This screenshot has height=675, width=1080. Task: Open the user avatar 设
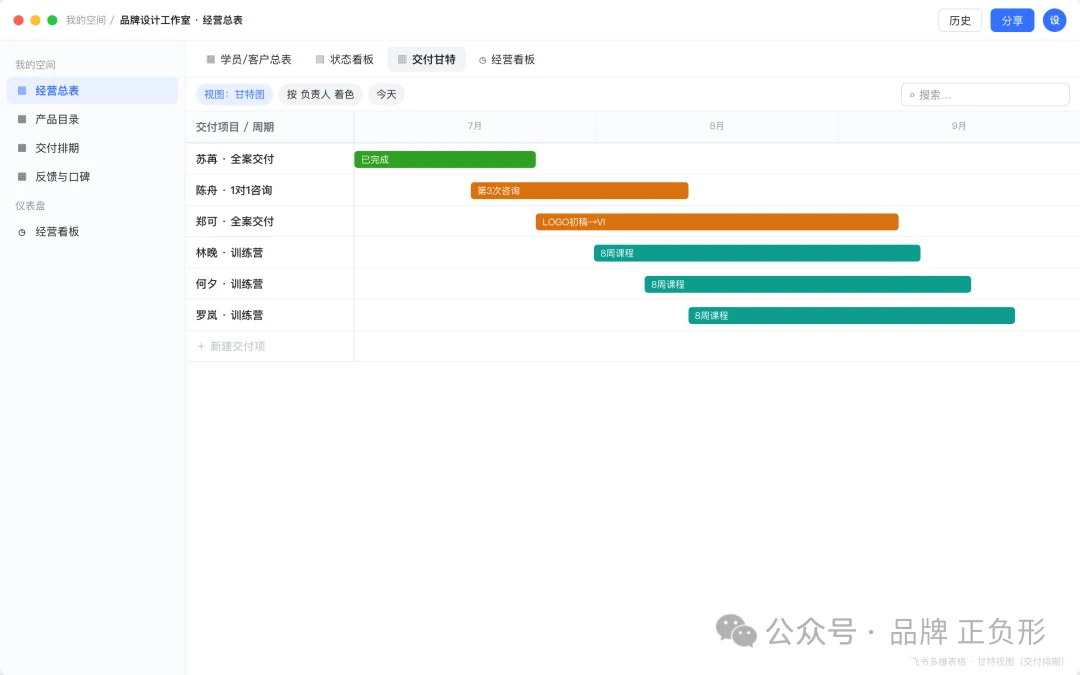click(1055, 20)
